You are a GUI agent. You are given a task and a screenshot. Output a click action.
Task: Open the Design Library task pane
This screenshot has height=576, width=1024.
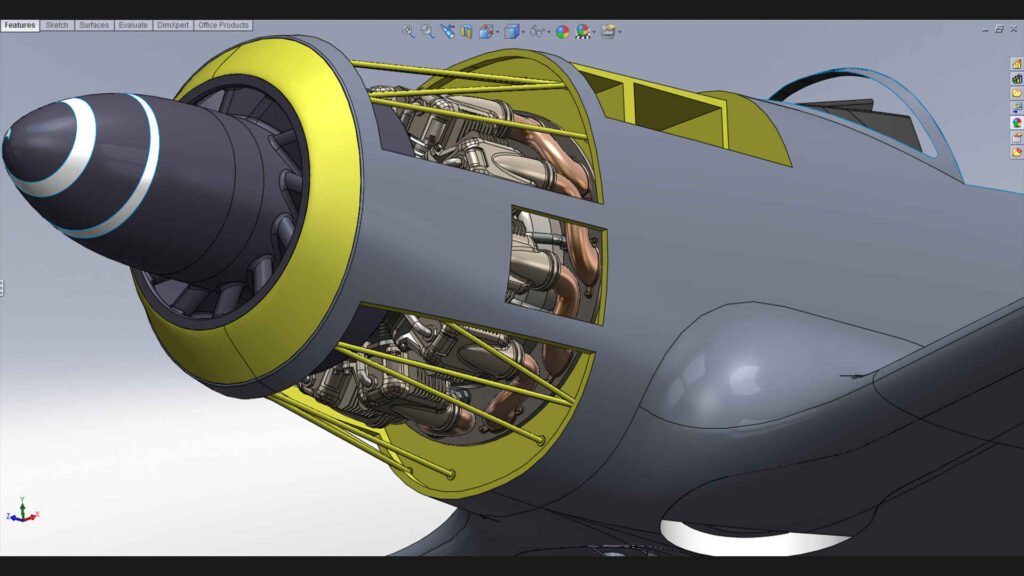1016,78
